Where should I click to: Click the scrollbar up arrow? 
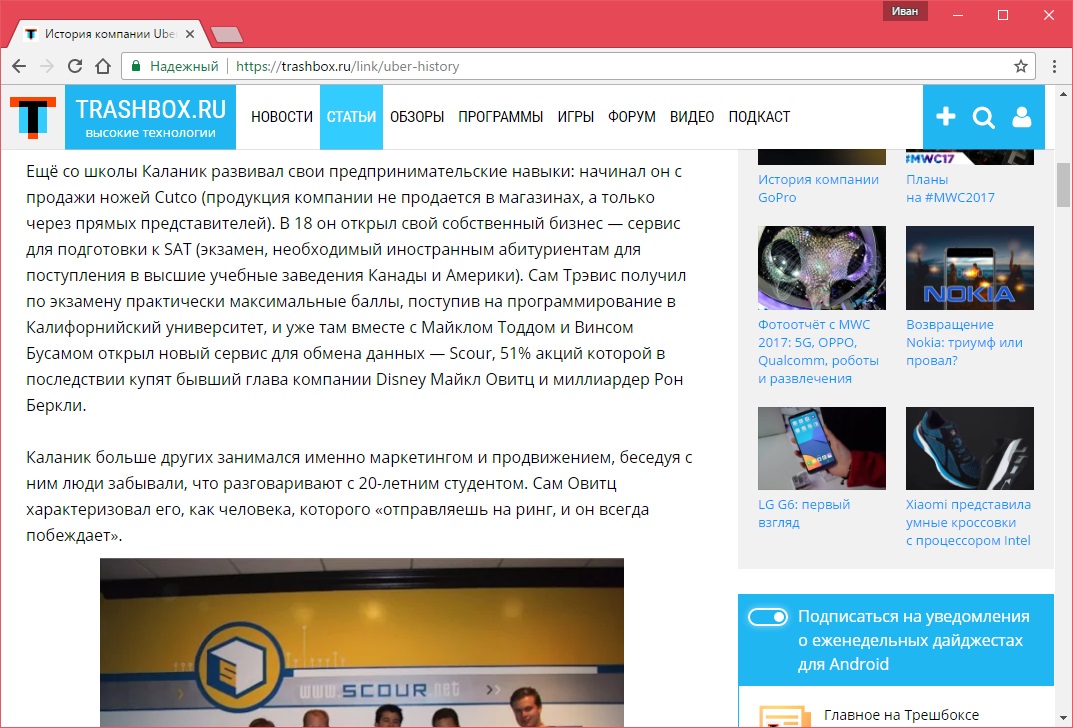point(1063,93)
